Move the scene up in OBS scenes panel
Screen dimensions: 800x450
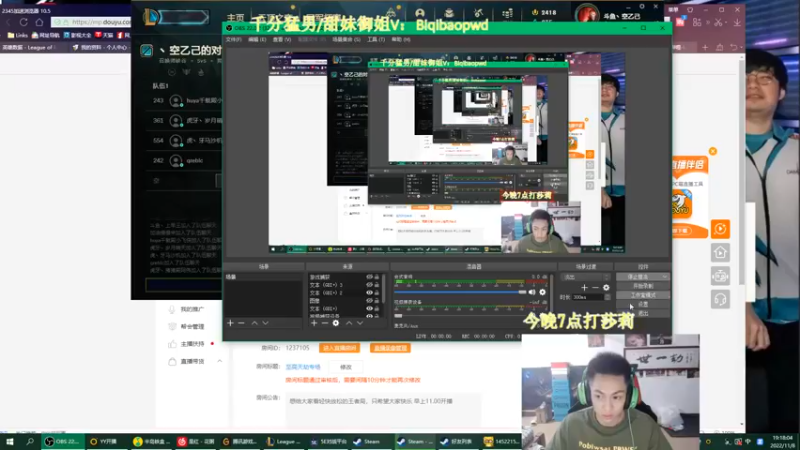(254, 323)
